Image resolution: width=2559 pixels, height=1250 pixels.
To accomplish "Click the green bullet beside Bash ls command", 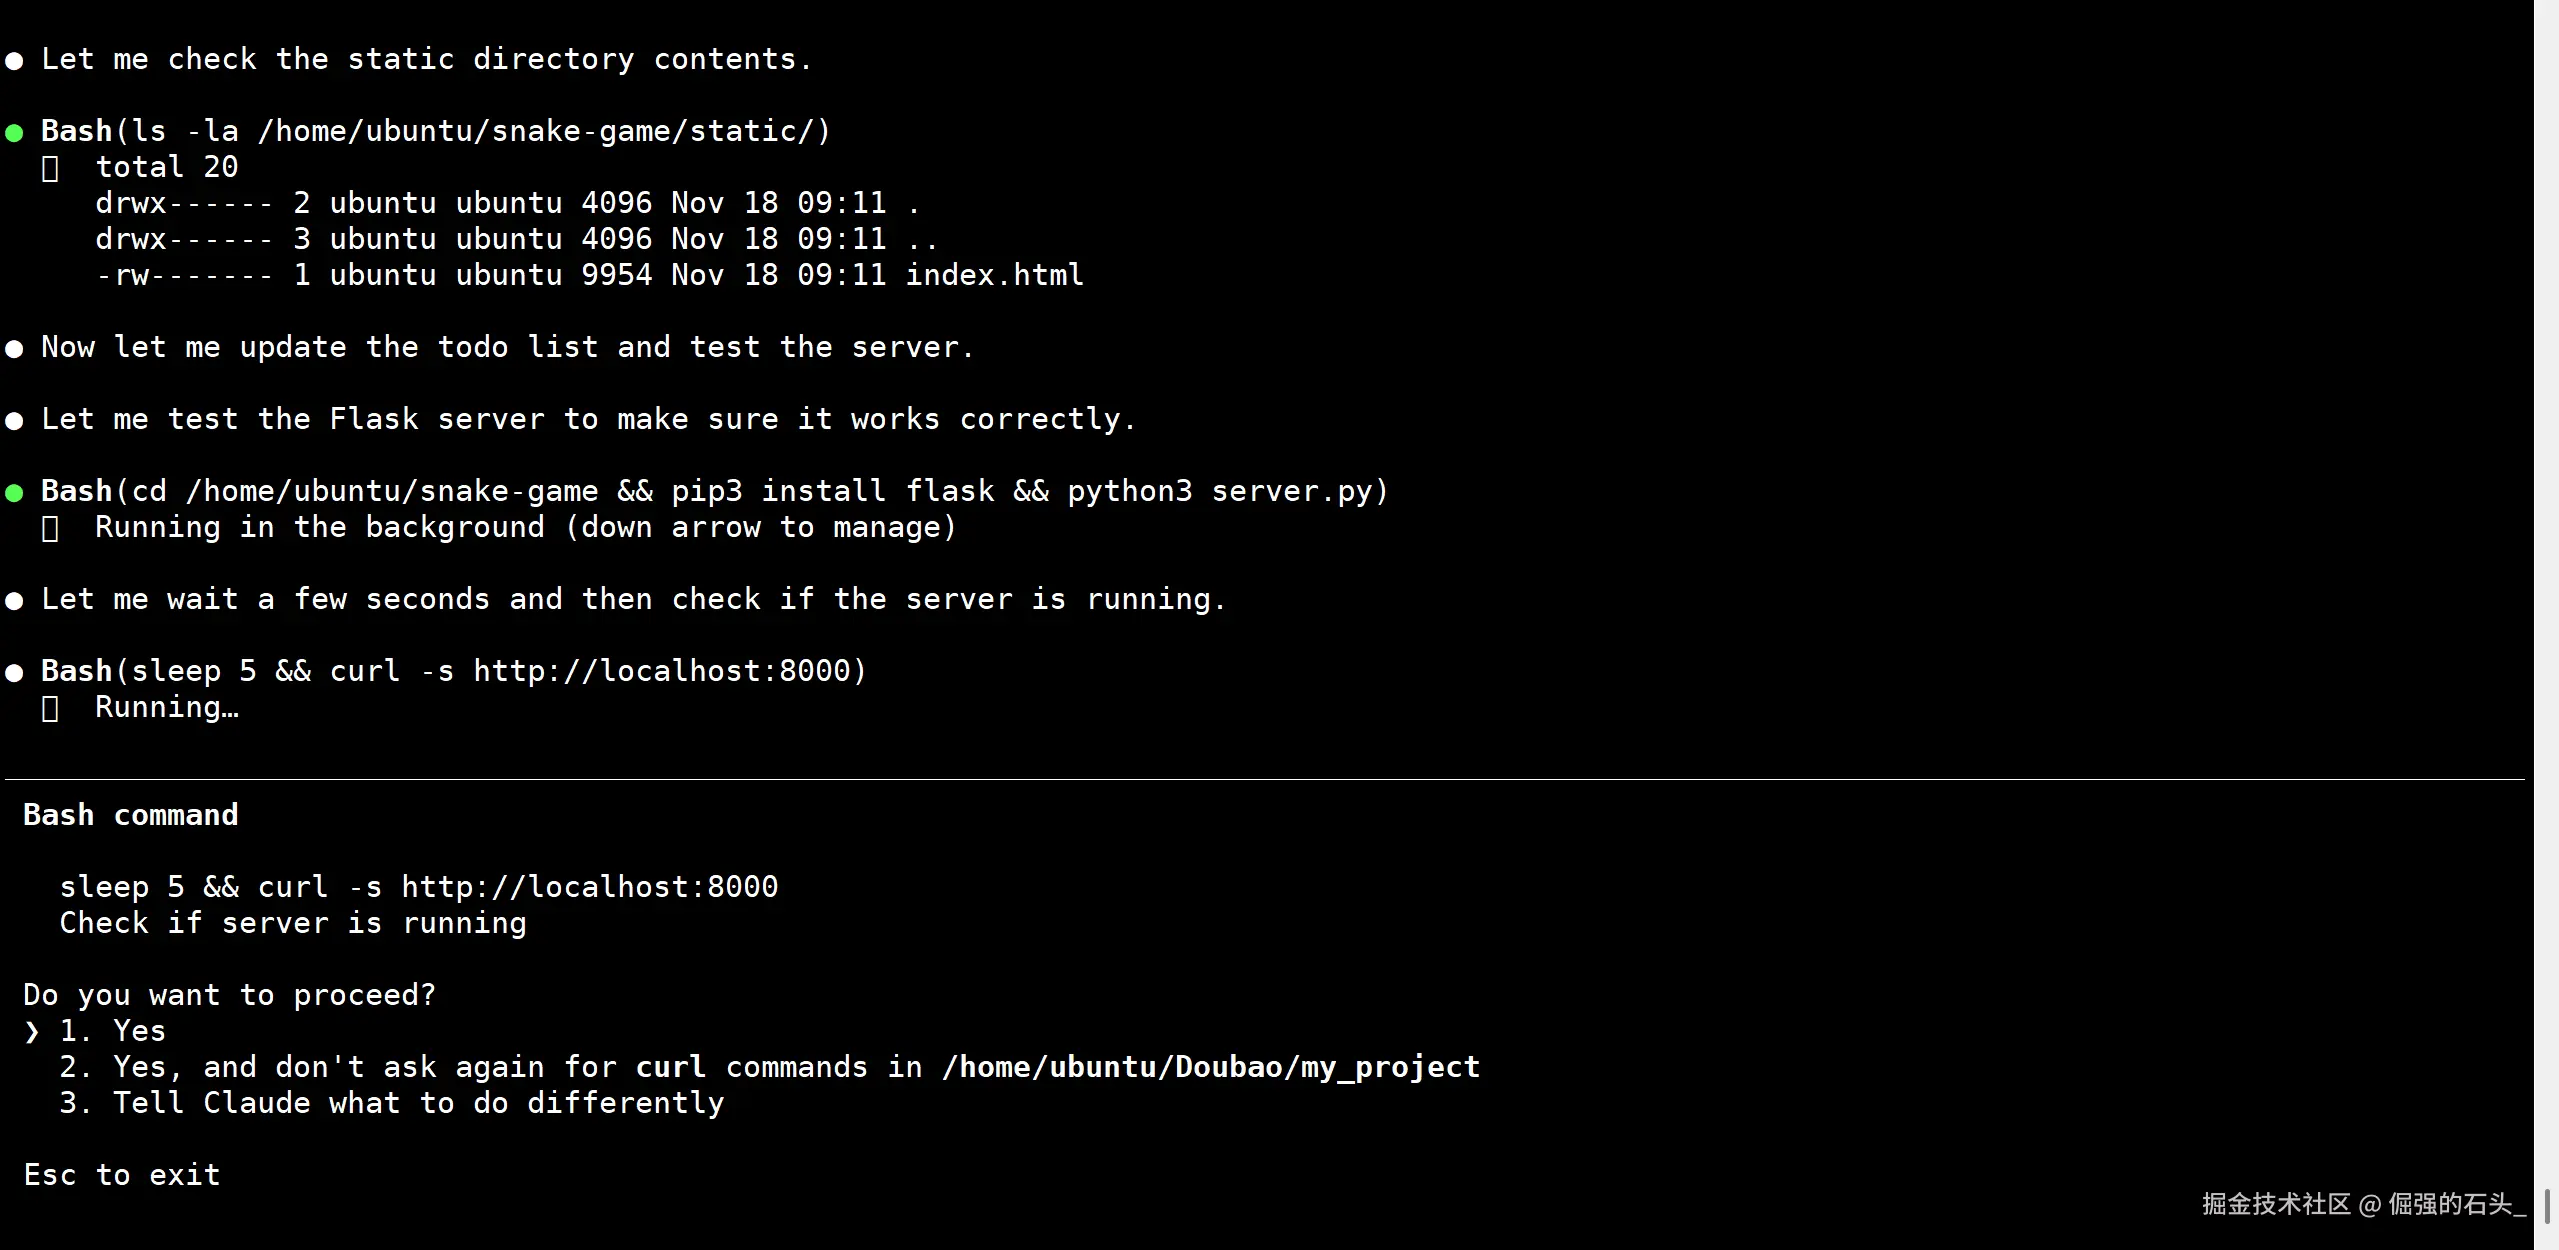I will [x=14, y=133].
